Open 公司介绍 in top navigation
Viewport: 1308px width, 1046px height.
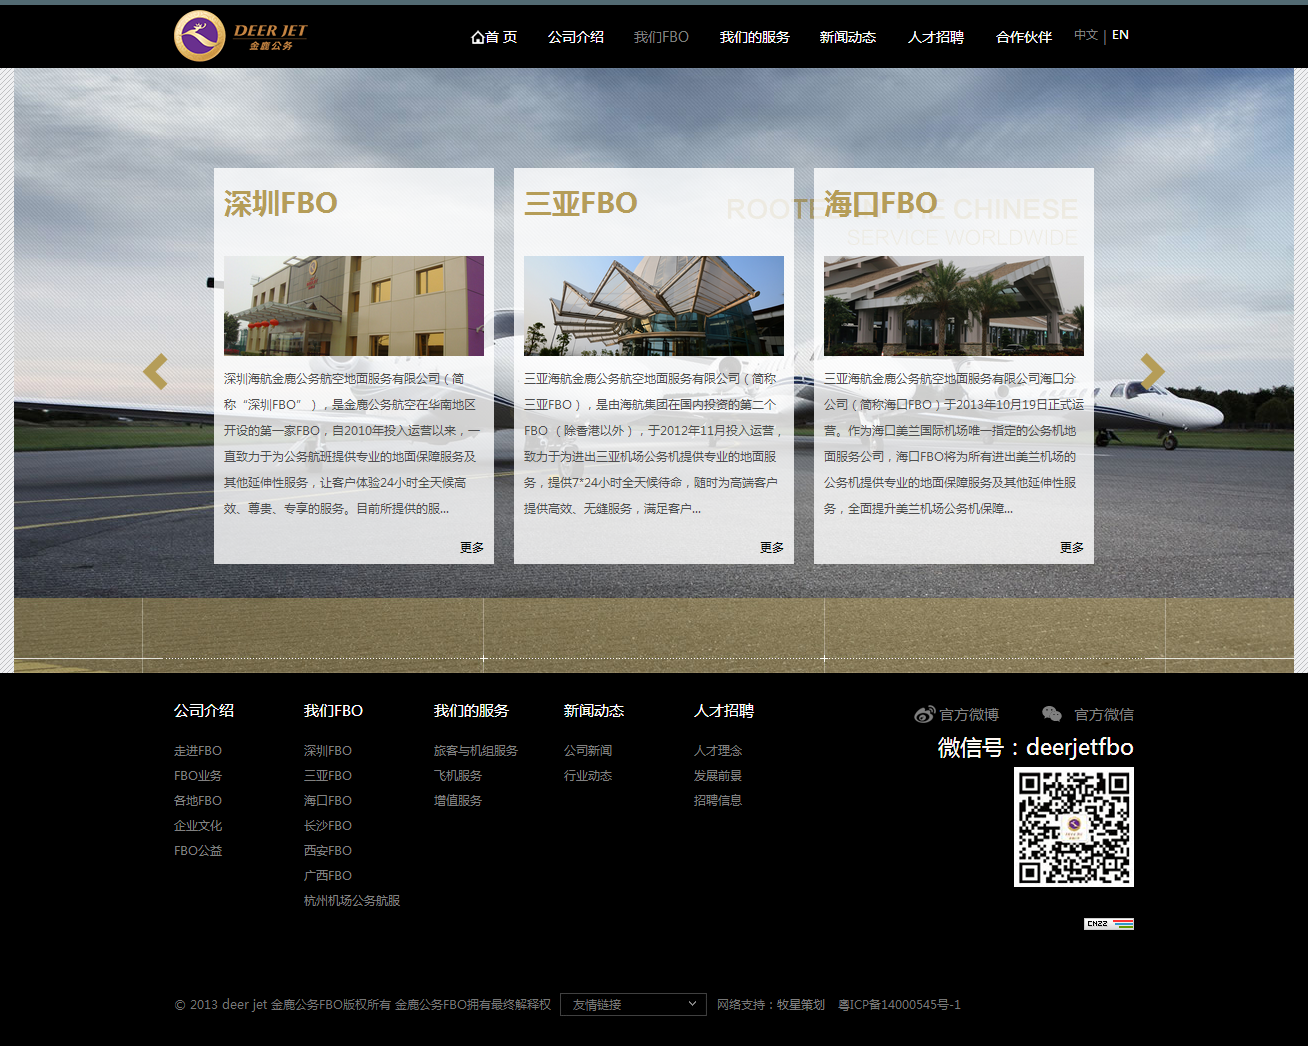[x=576, y=37]
